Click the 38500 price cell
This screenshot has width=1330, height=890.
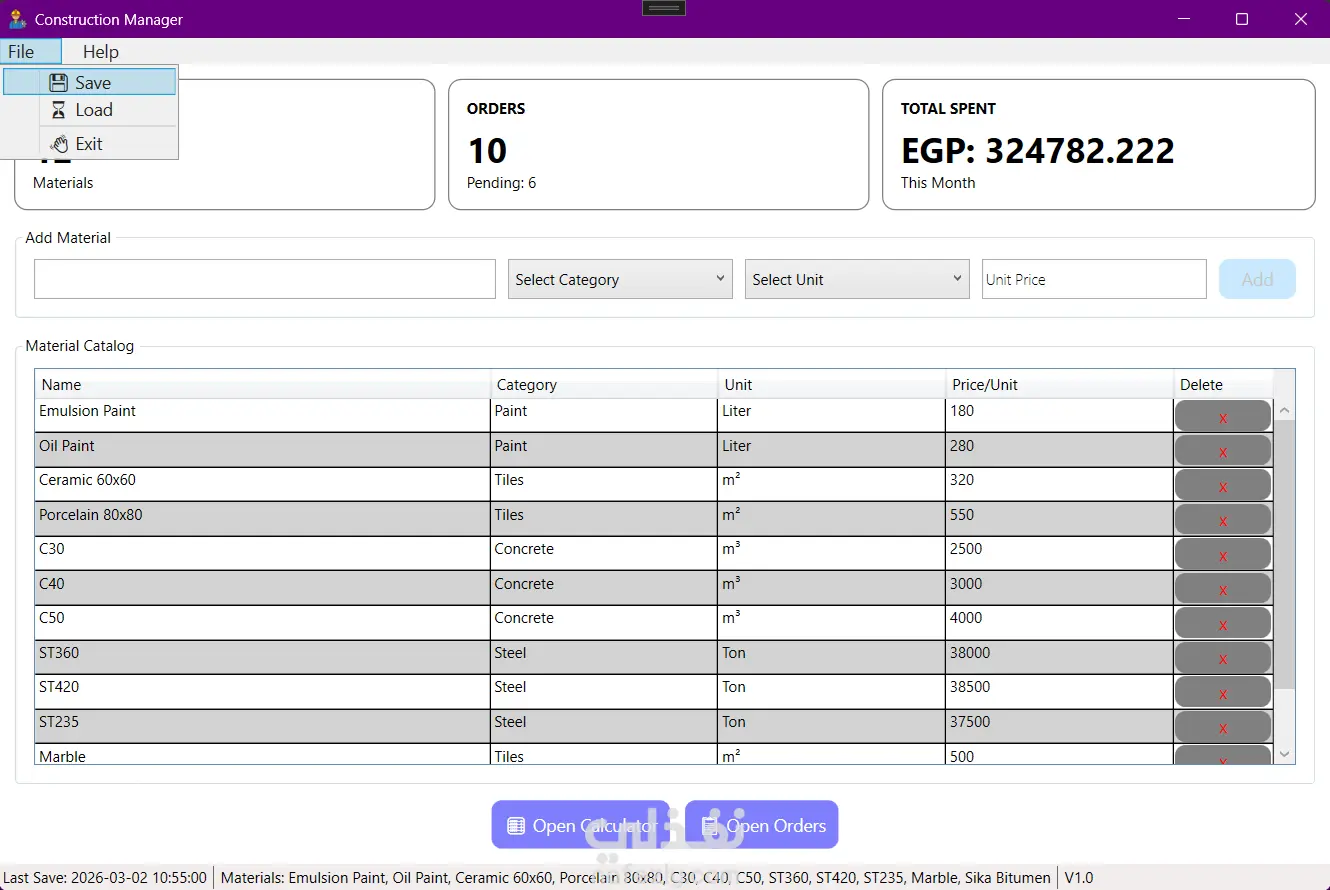pyautogui.click(x=1059, y=691)
